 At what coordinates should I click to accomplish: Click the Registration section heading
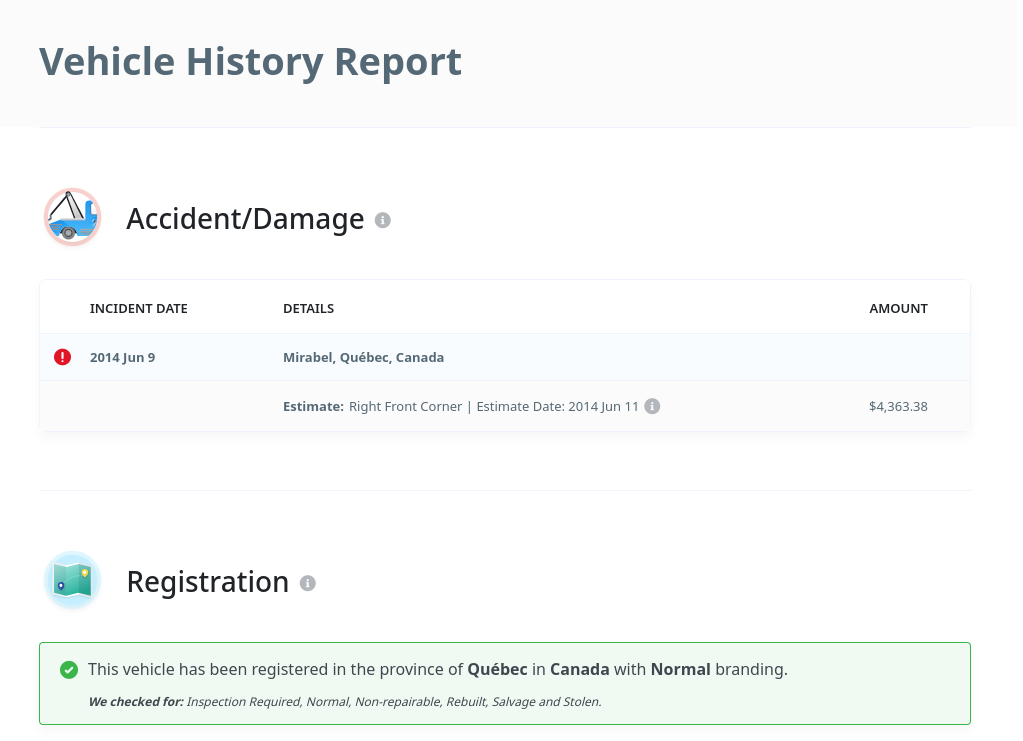tap(207, 582)
